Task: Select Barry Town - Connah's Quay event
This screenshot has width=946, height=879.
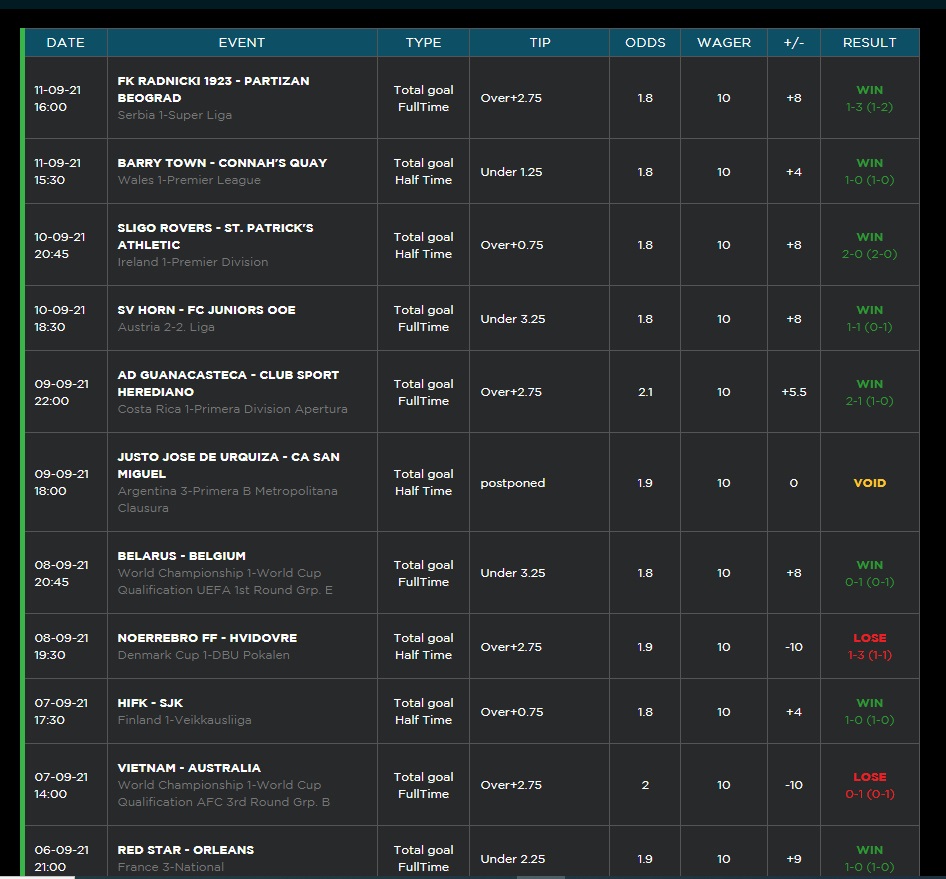Action: (x=222, y=163)
